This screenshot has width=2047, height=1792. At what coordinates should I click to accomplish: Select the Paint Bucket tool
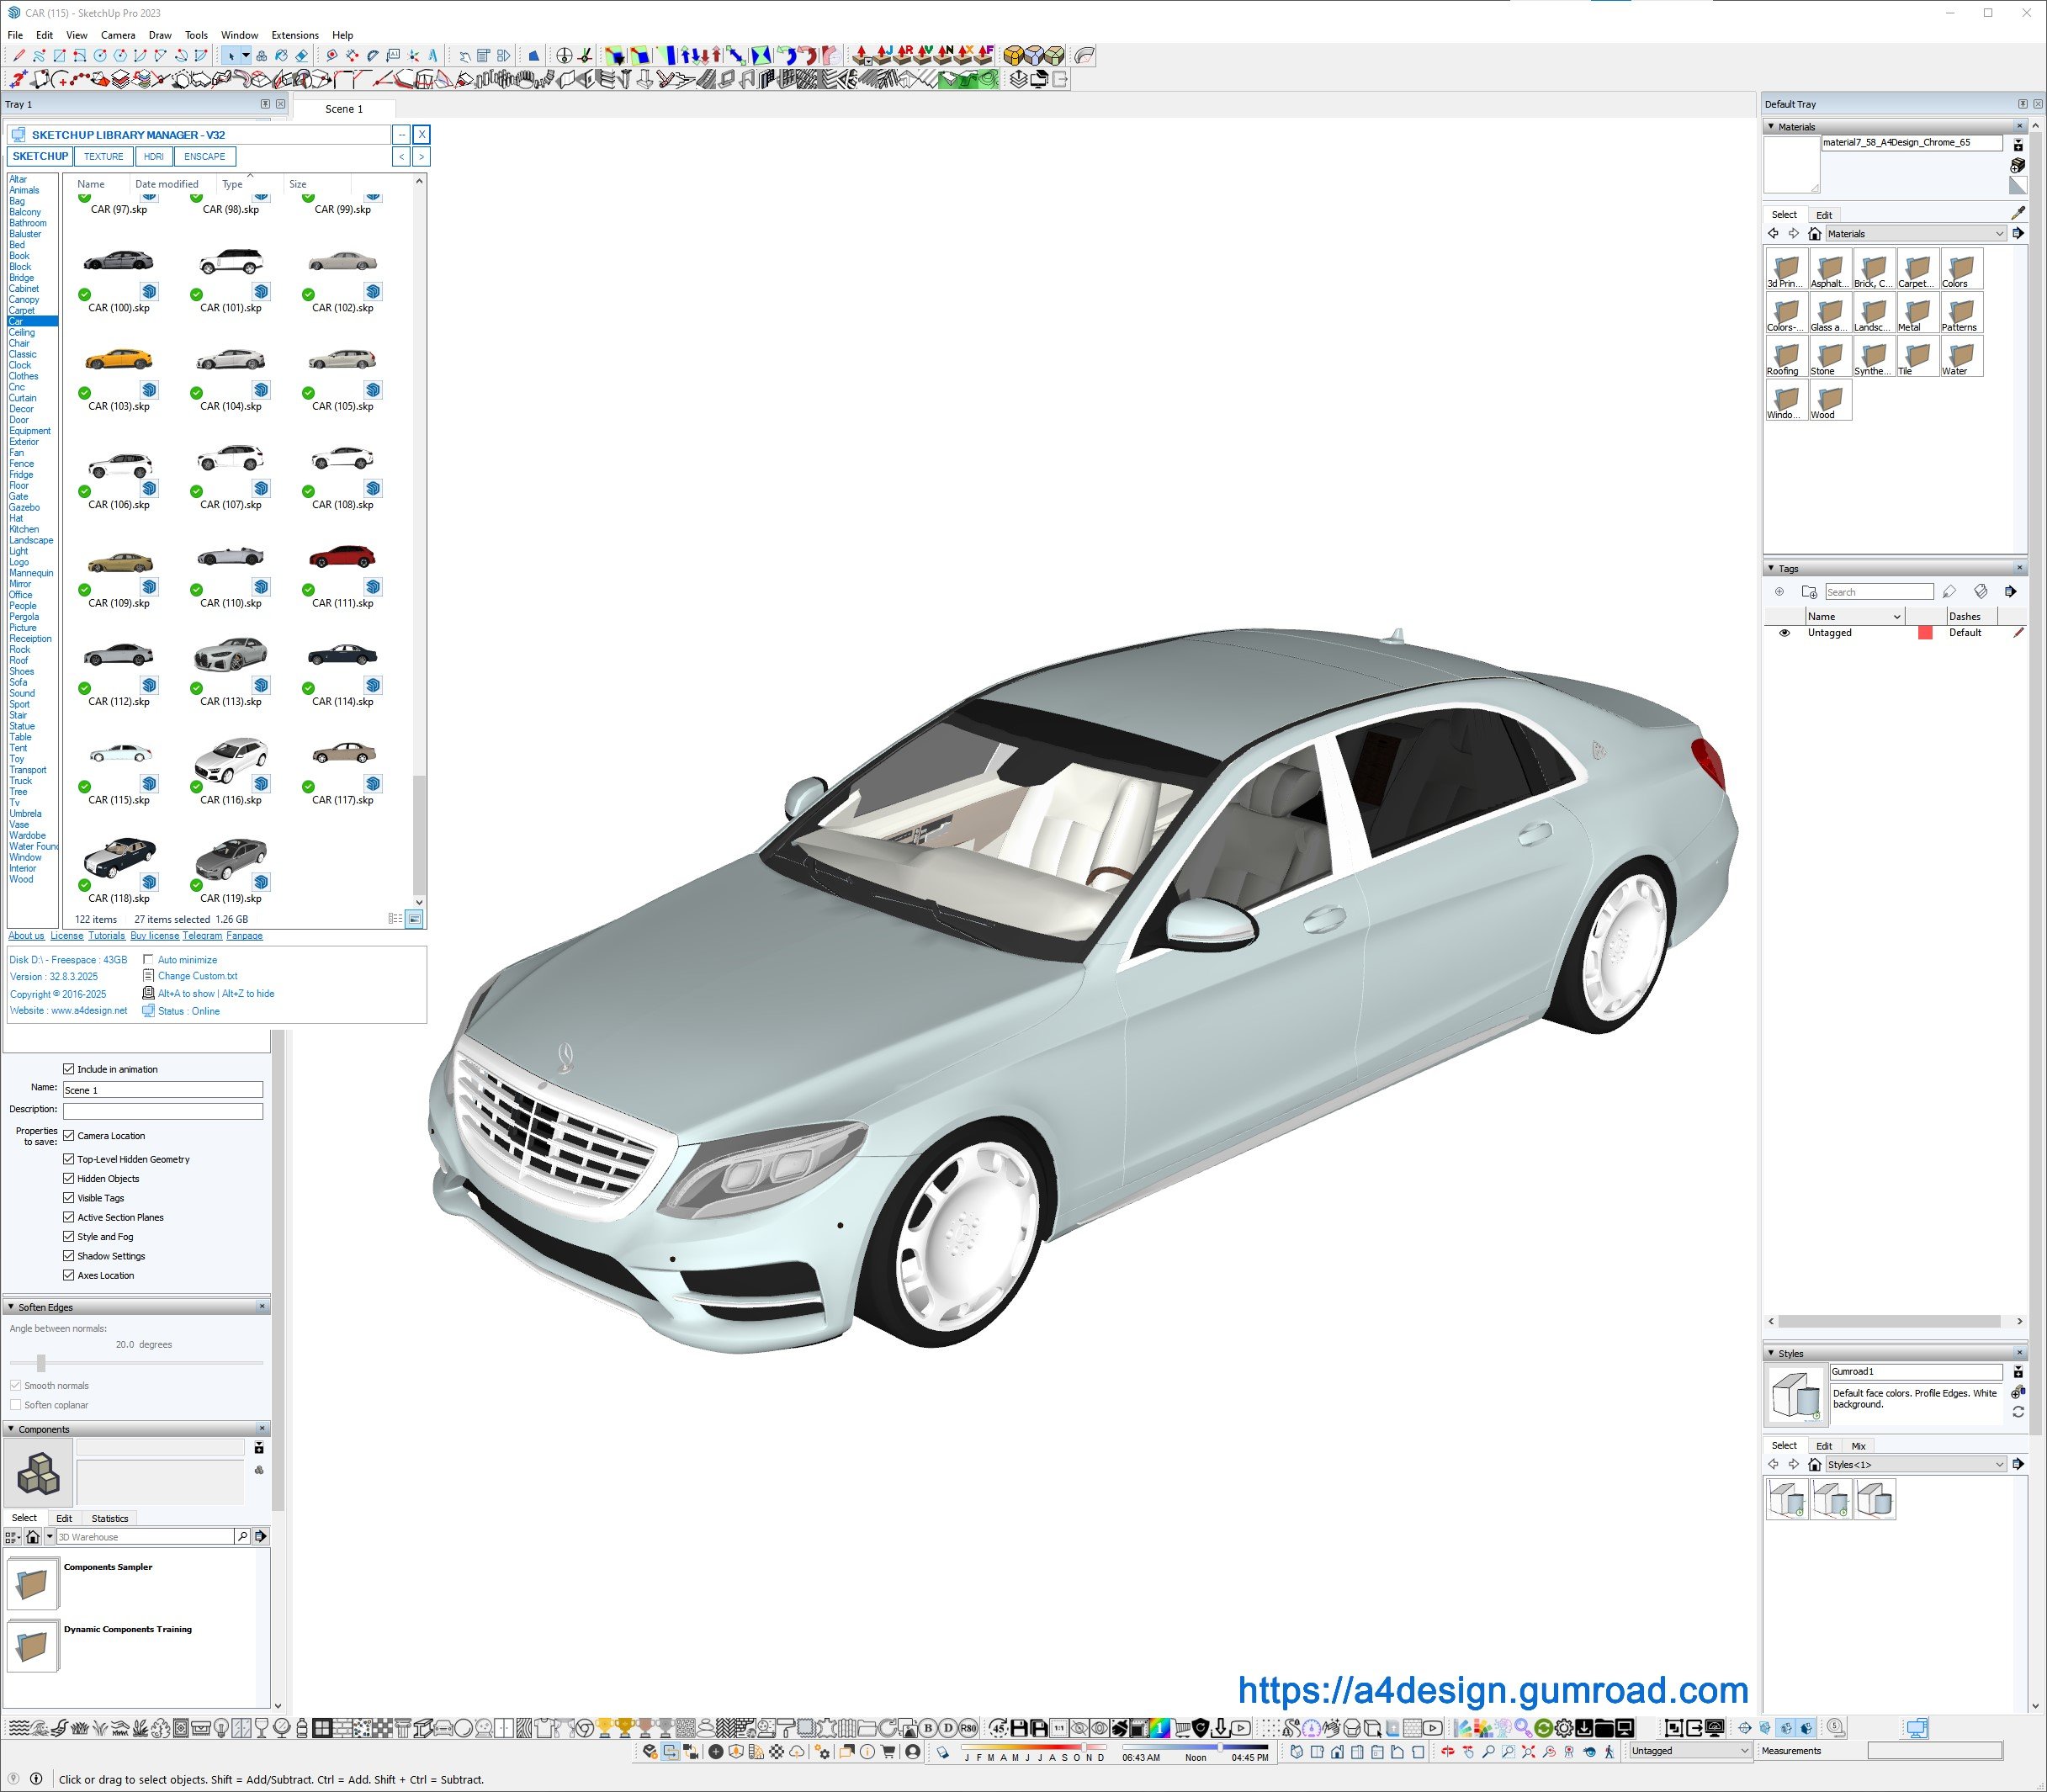tap(281, 56)
